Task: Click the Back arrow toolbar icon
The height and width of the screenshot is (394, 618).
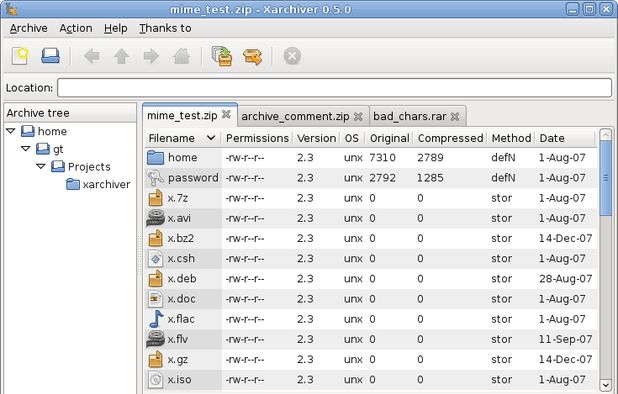Action: (91, 56)
